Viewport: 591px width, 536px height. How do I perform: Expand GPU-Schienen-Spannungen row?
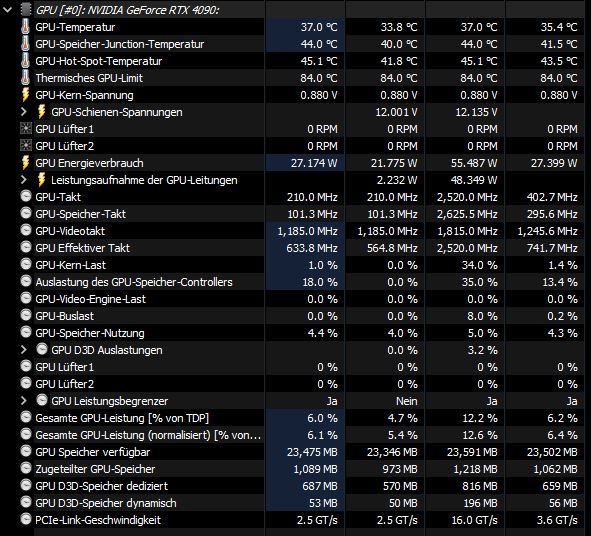click(x=24, y=112)
